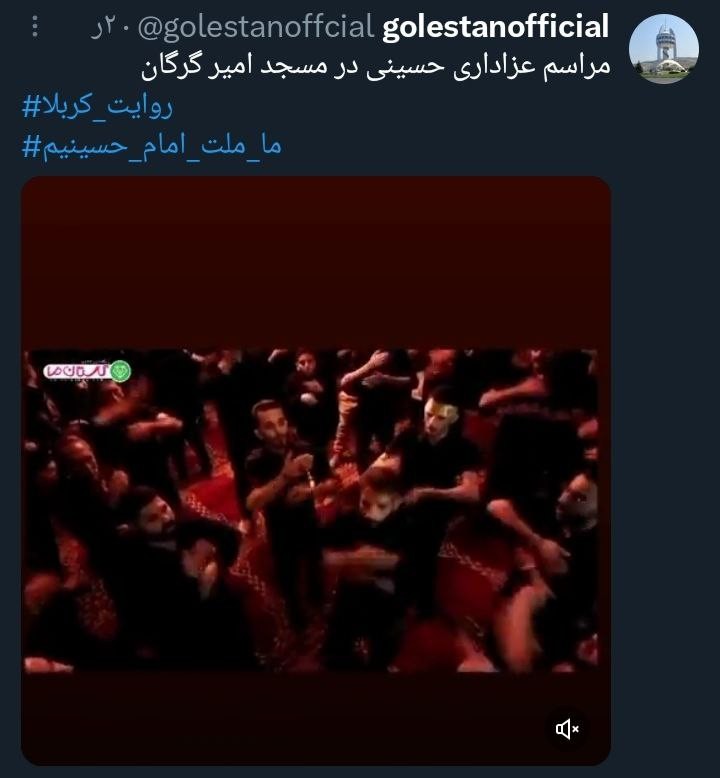Open the @golestanoffcial handle link
Image resolution: width=720 pixels, height=778 pixels.
pos(256,27)
